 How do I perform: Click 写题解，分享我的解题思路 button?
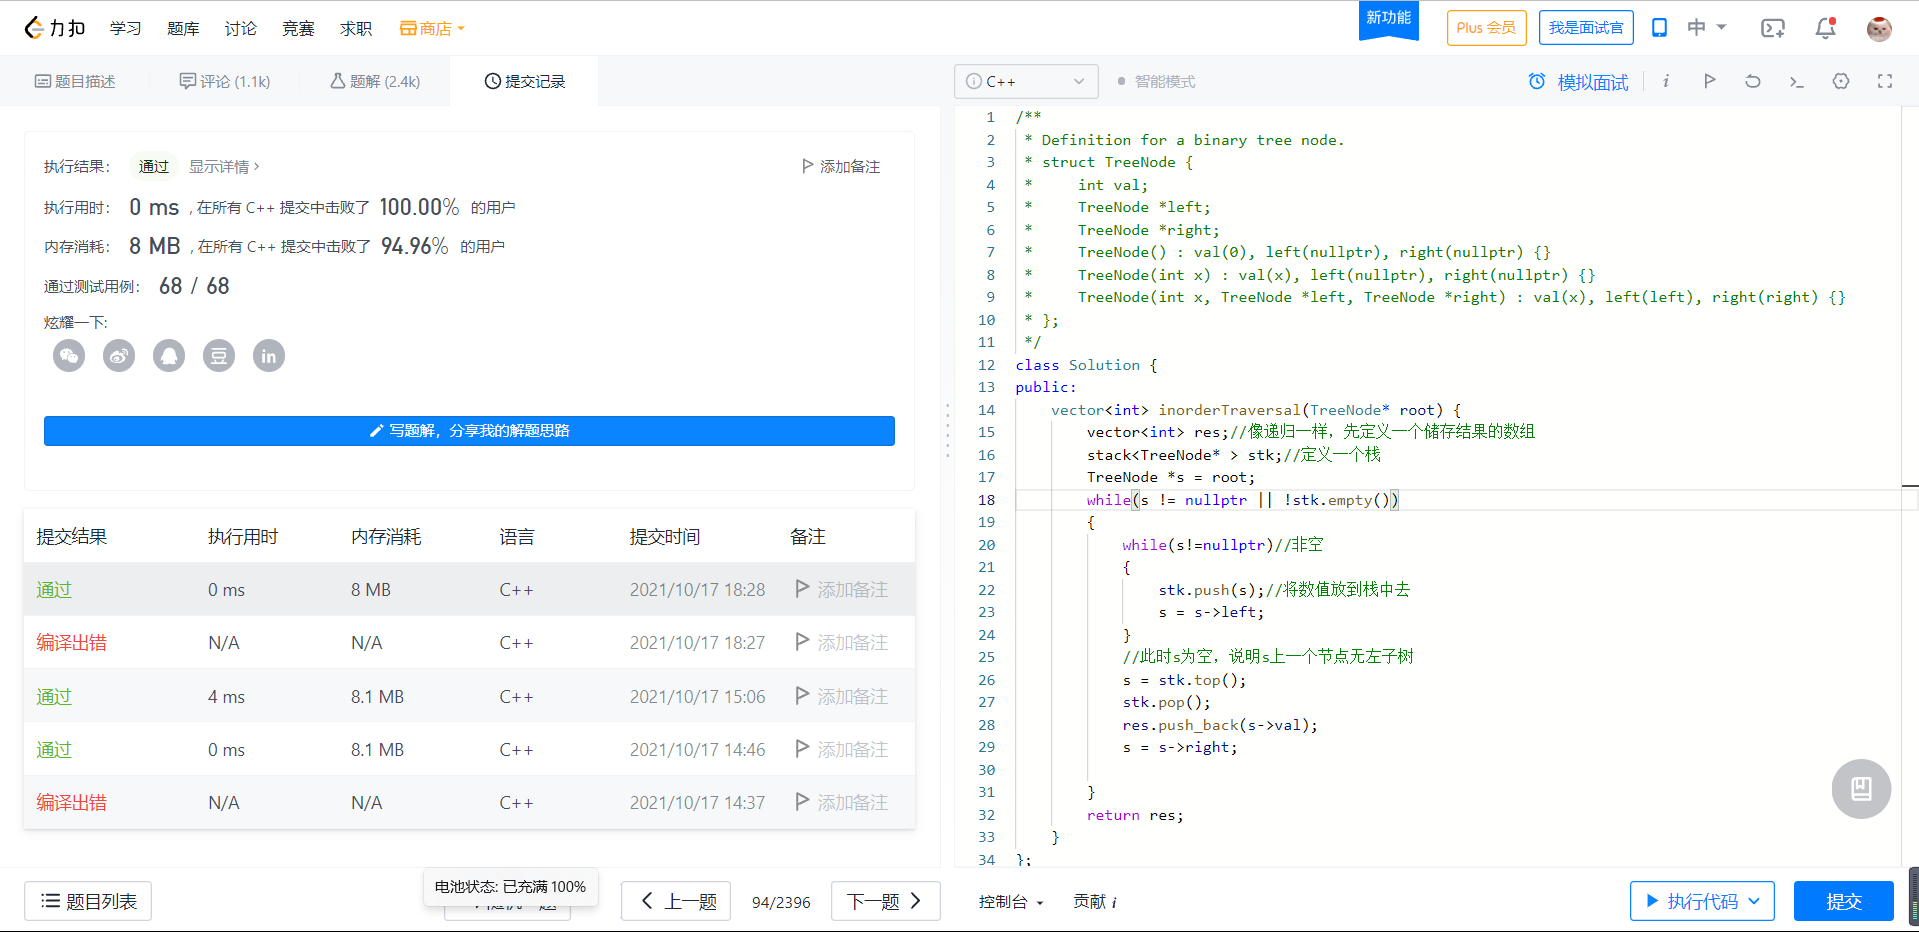[469, 430]
